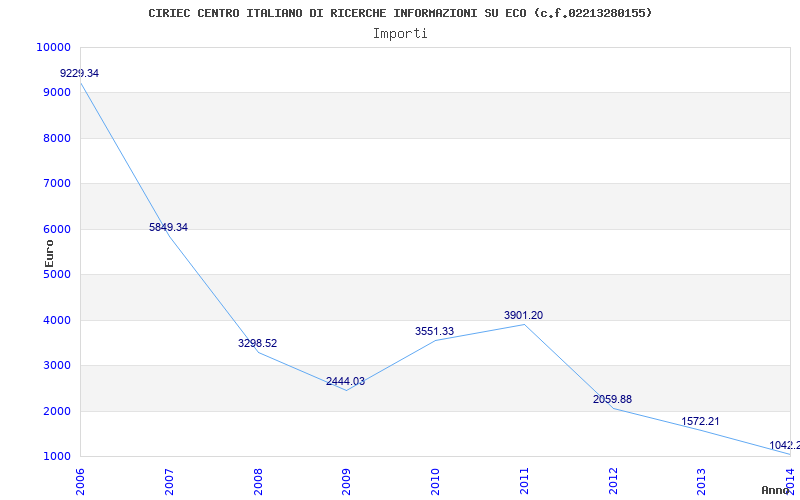Click the line point at 2011 peak
Image resolution: width=800 pixels, height=500 pixels.
click(x=524, y=324)
